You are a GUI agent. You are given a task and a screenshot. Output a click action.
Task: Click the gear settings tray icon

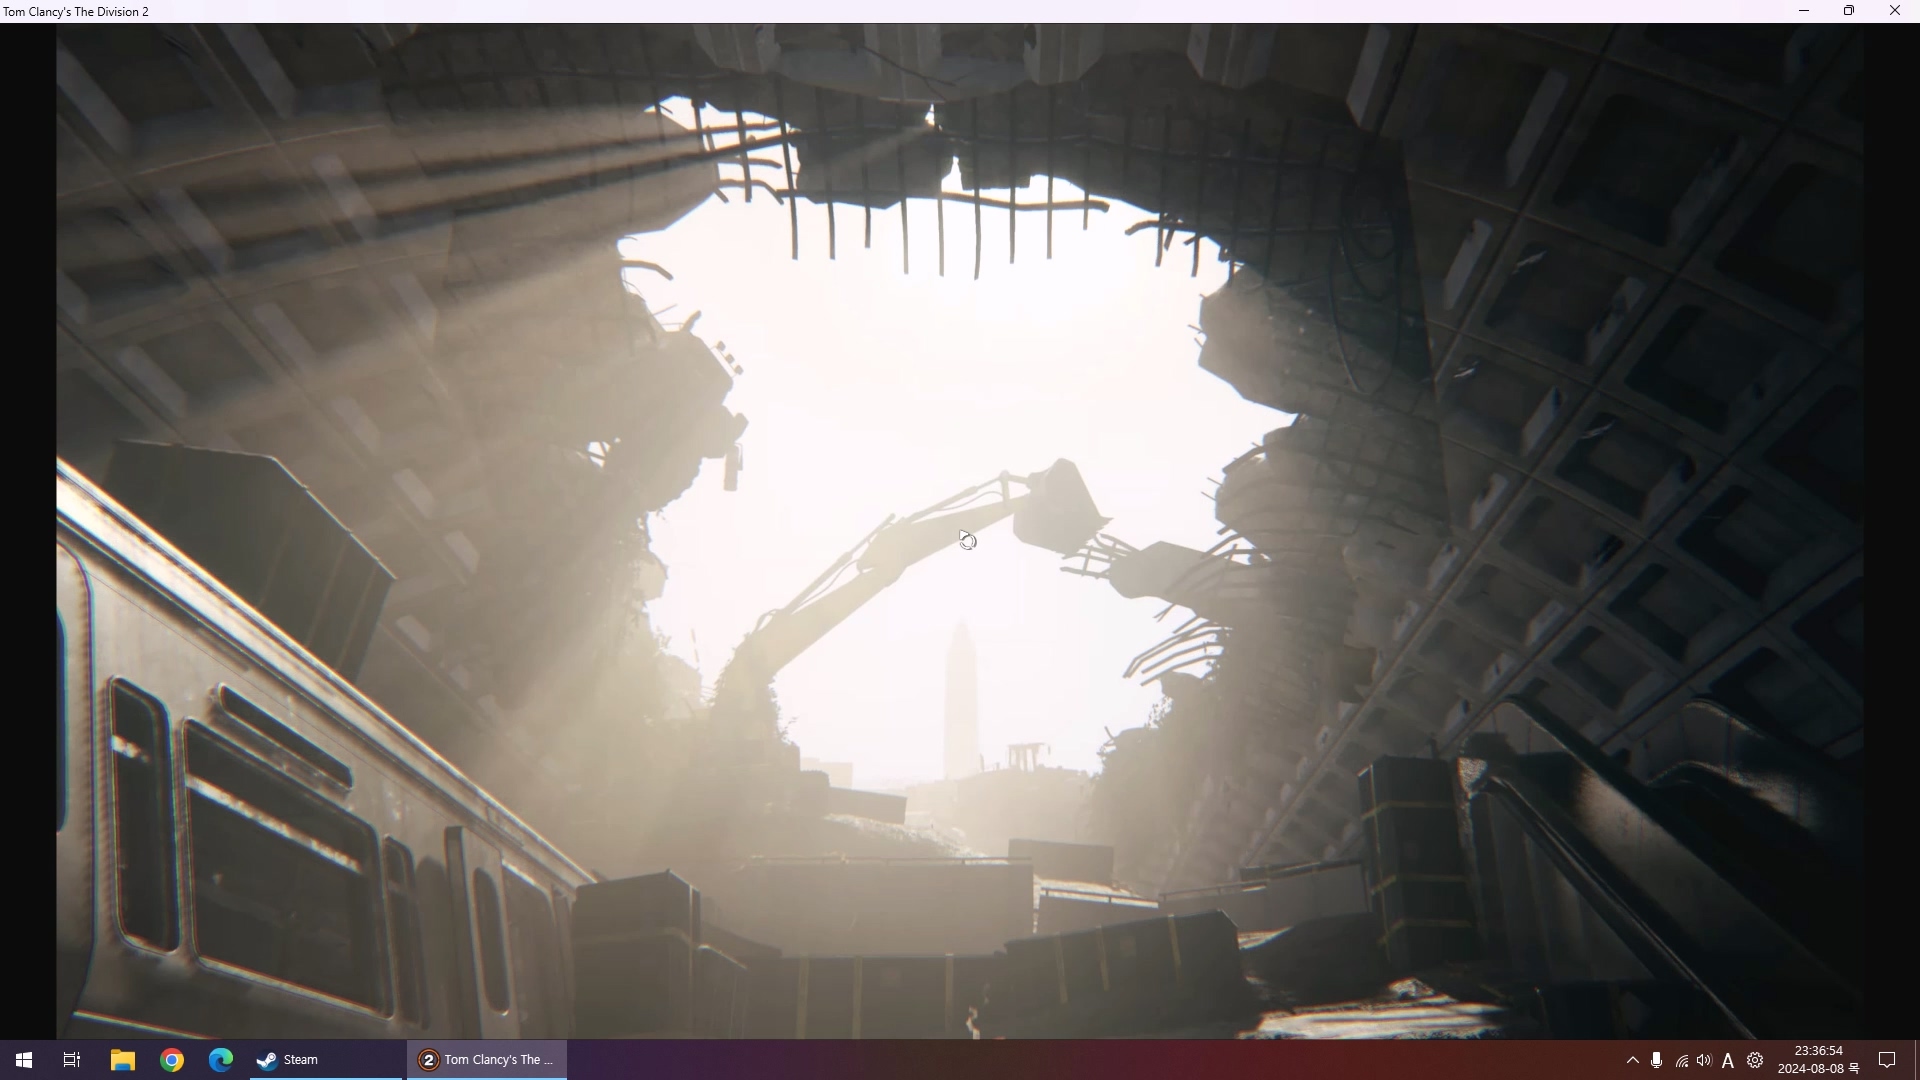point(1755,1060)
